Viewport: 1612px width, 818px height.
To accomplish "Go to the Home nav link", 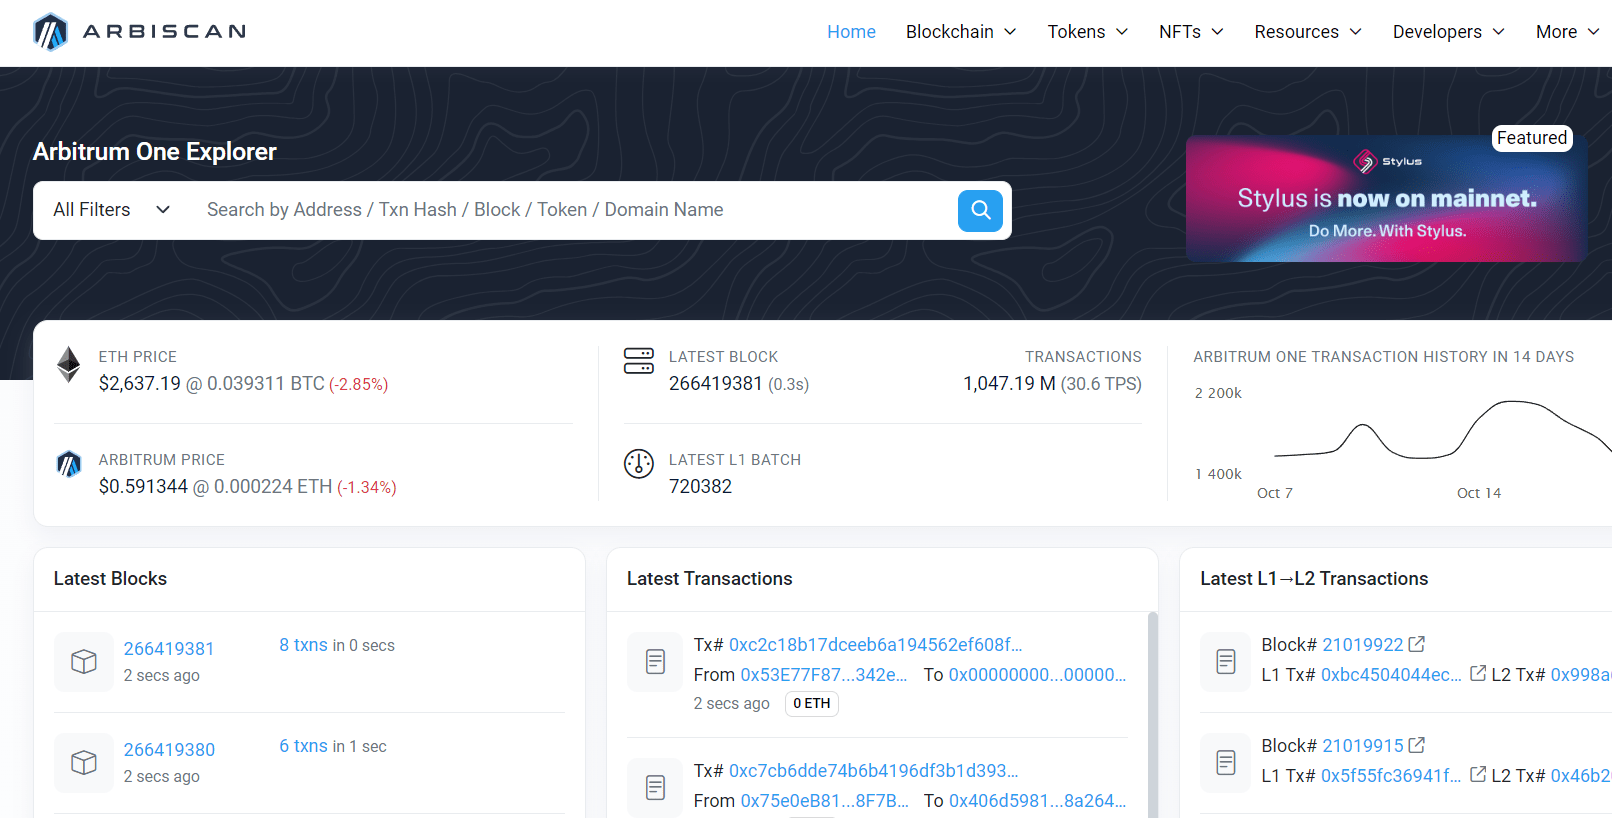I will point(851,32).
